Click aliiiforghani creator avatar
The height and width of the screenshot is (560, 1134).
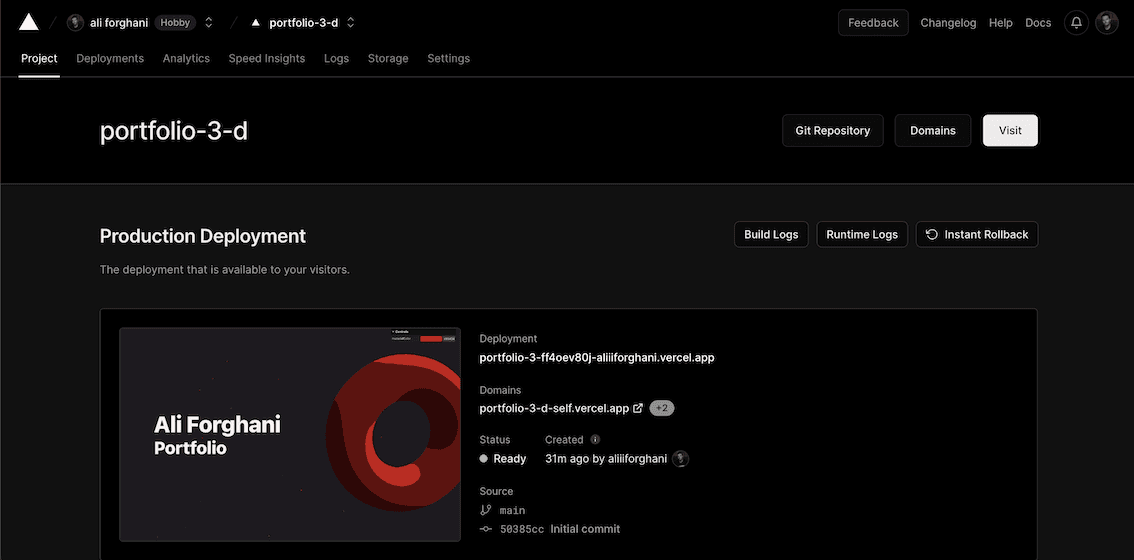[680, 459]
